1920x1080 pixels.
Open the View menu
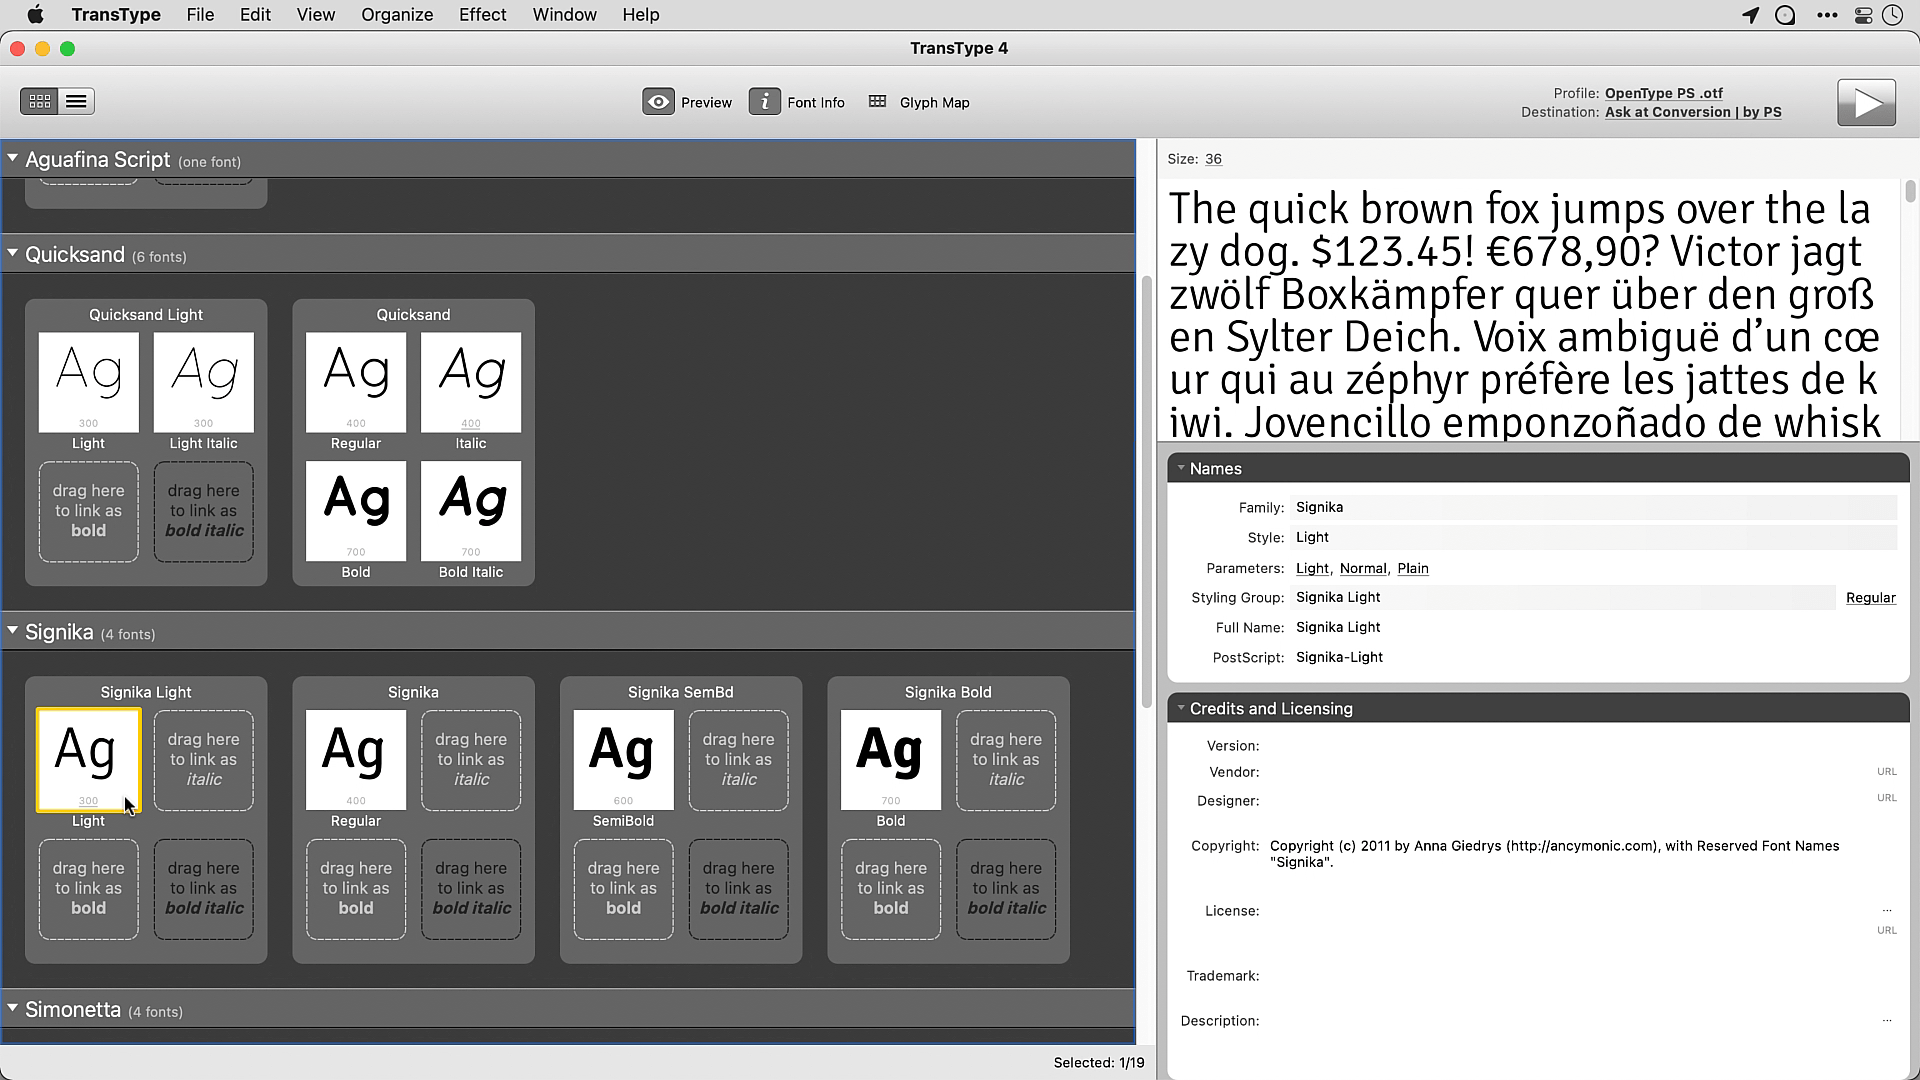[x=315, y=14]
